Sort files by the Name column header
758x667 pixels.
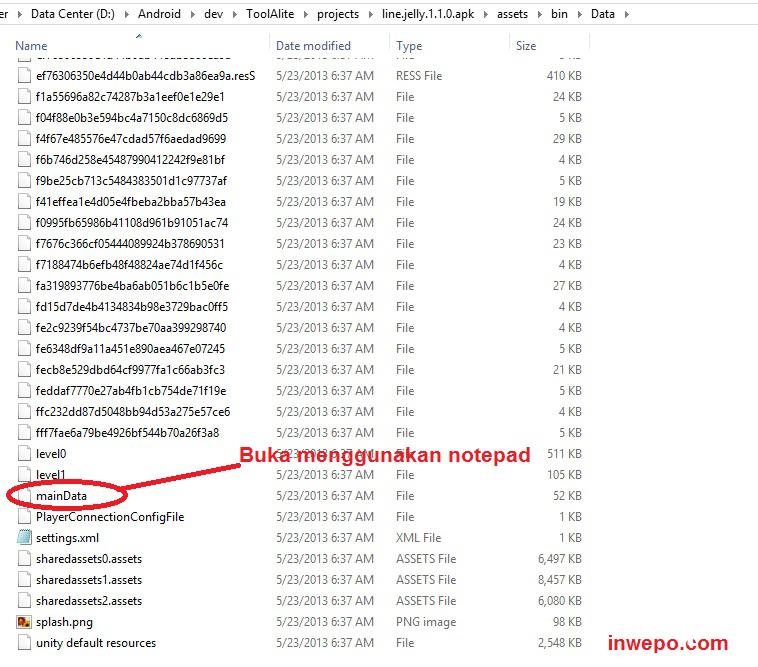(x=31, y=45)
